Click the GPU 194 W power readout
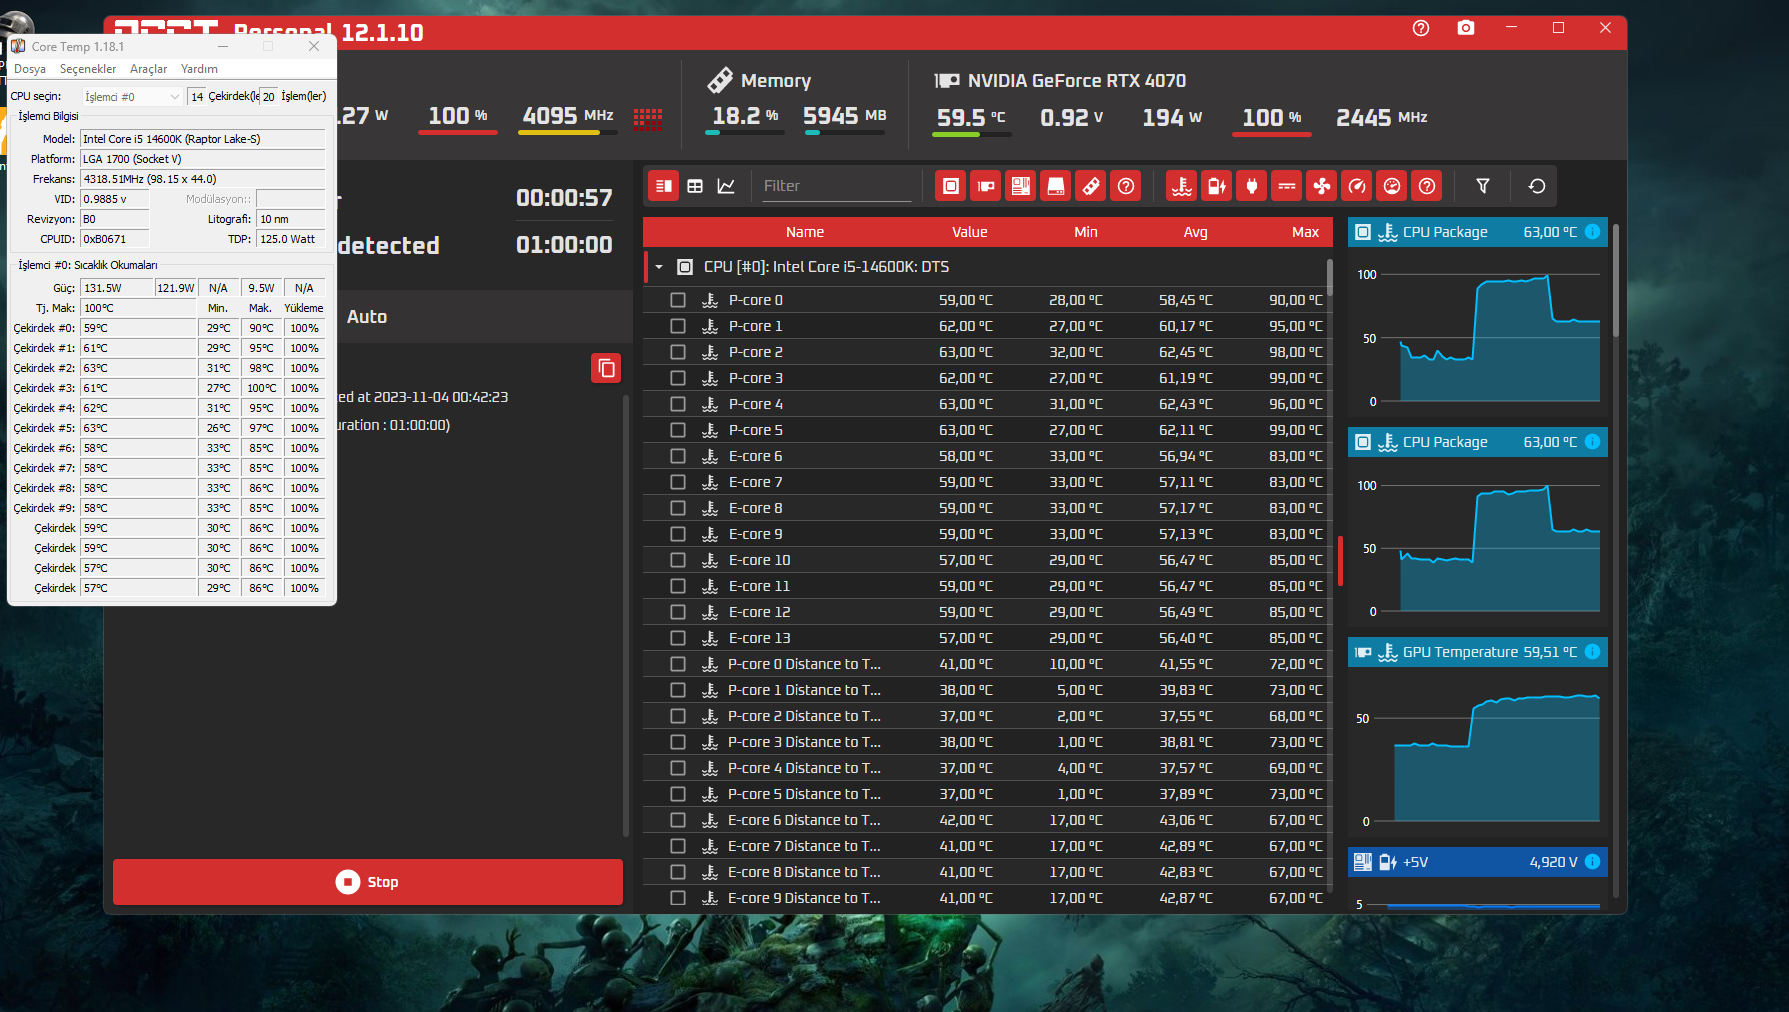This screenshot has height=1012, width=1789. (1172, 117)
